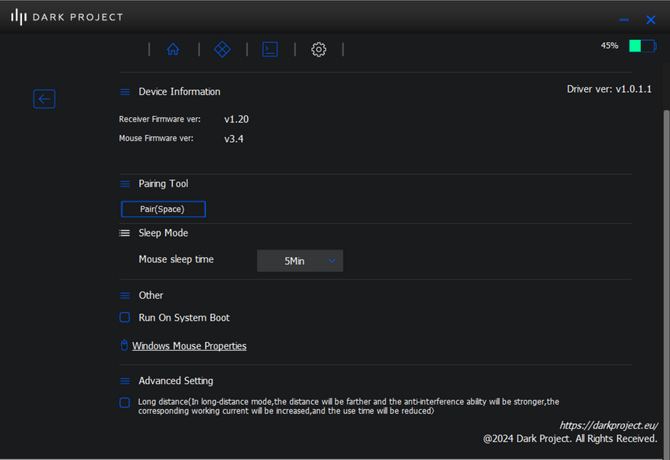This screenshot has height=460, width=670.
Task: Open the macro terminal icon
Action: click(270, 50)
